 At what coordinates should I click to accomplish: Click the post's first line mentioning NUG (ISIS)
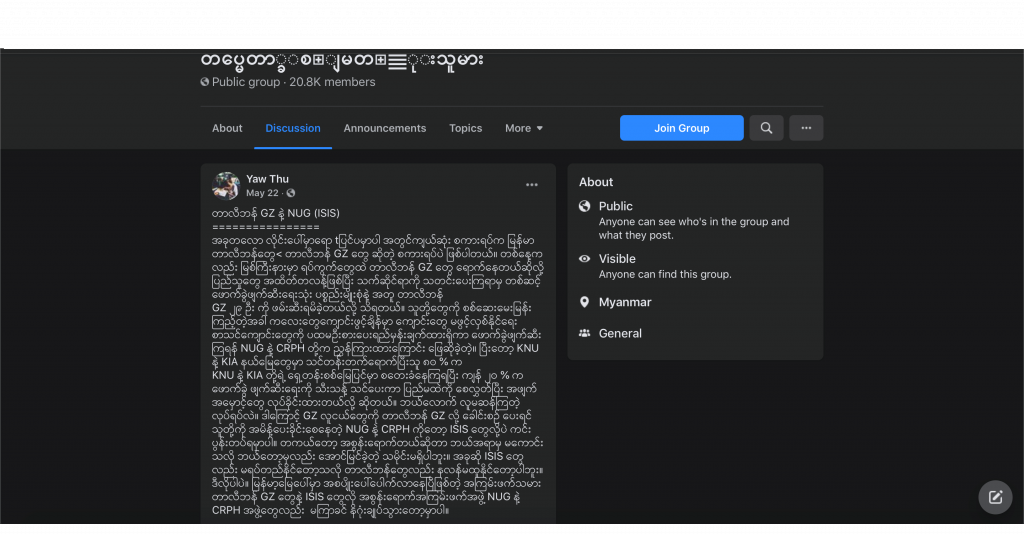276,213
